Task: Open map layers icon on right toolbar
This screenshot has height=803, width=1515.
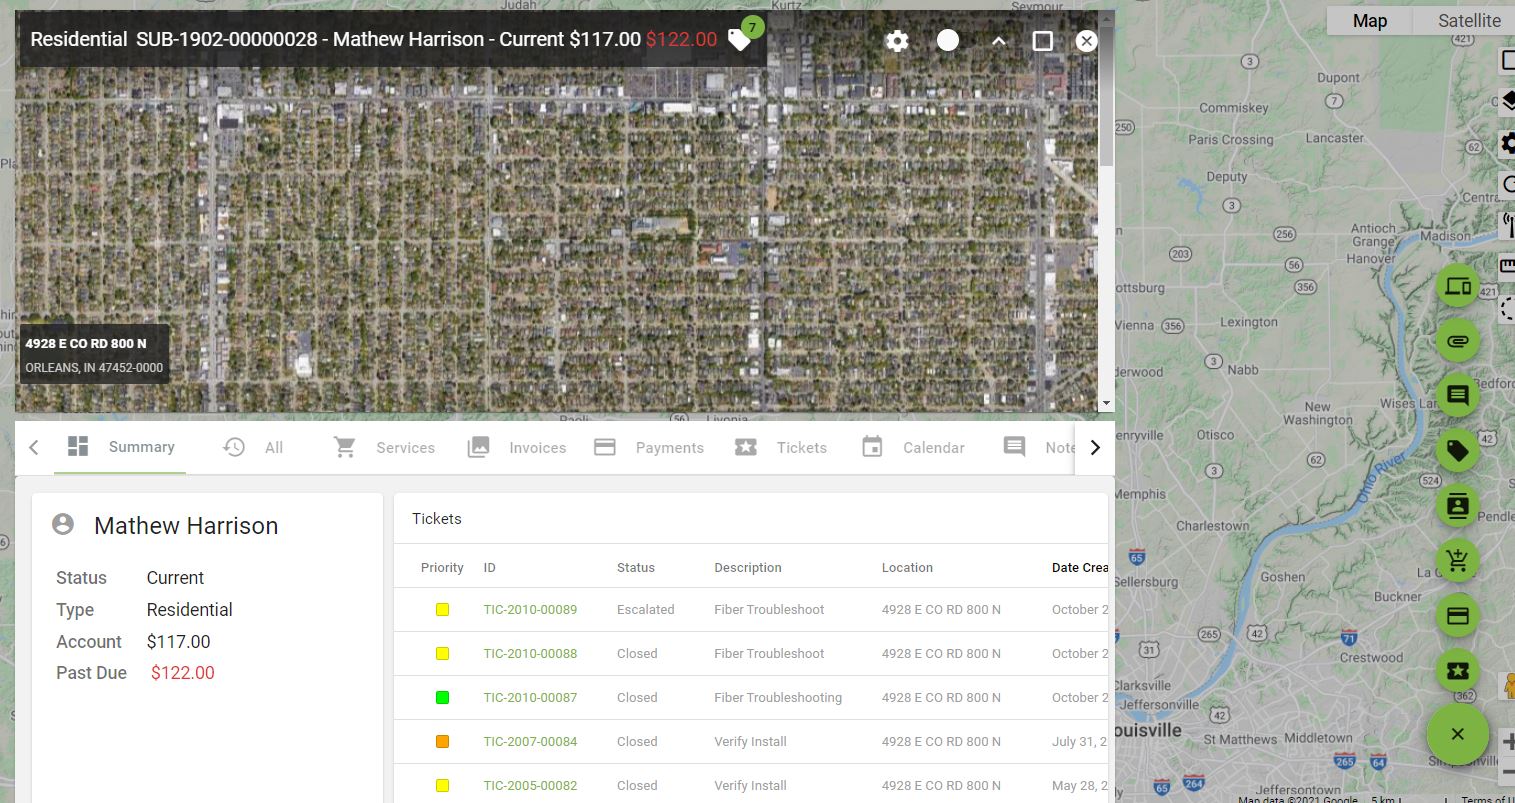Action: pos(1508,101)
